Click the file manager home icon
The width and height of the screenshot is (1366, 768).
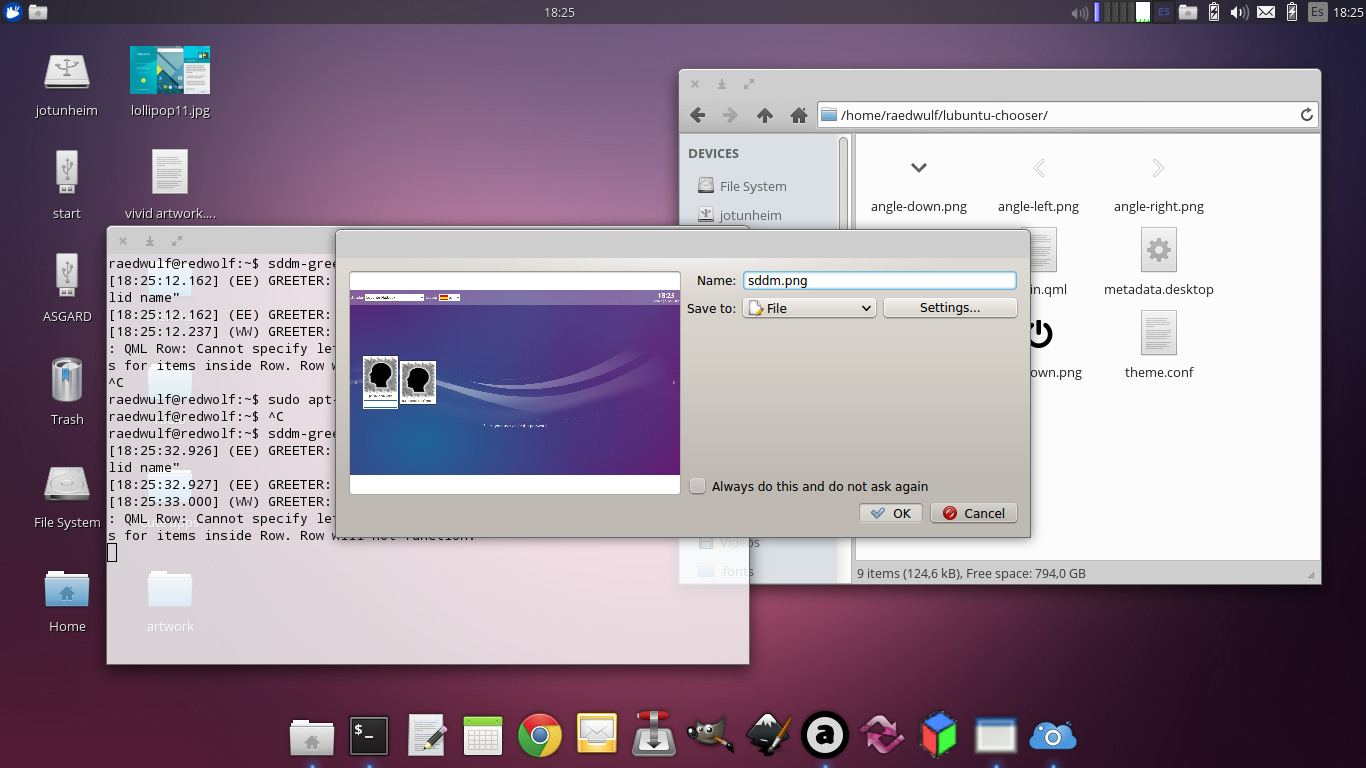click(798, 115)
